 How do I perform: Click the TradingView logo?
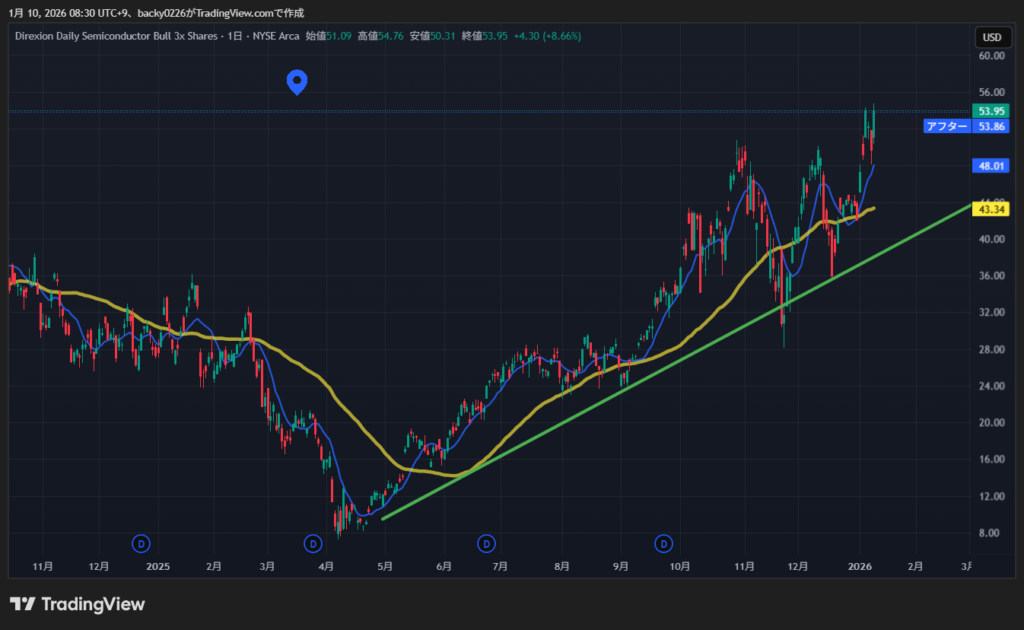[77, 604]
